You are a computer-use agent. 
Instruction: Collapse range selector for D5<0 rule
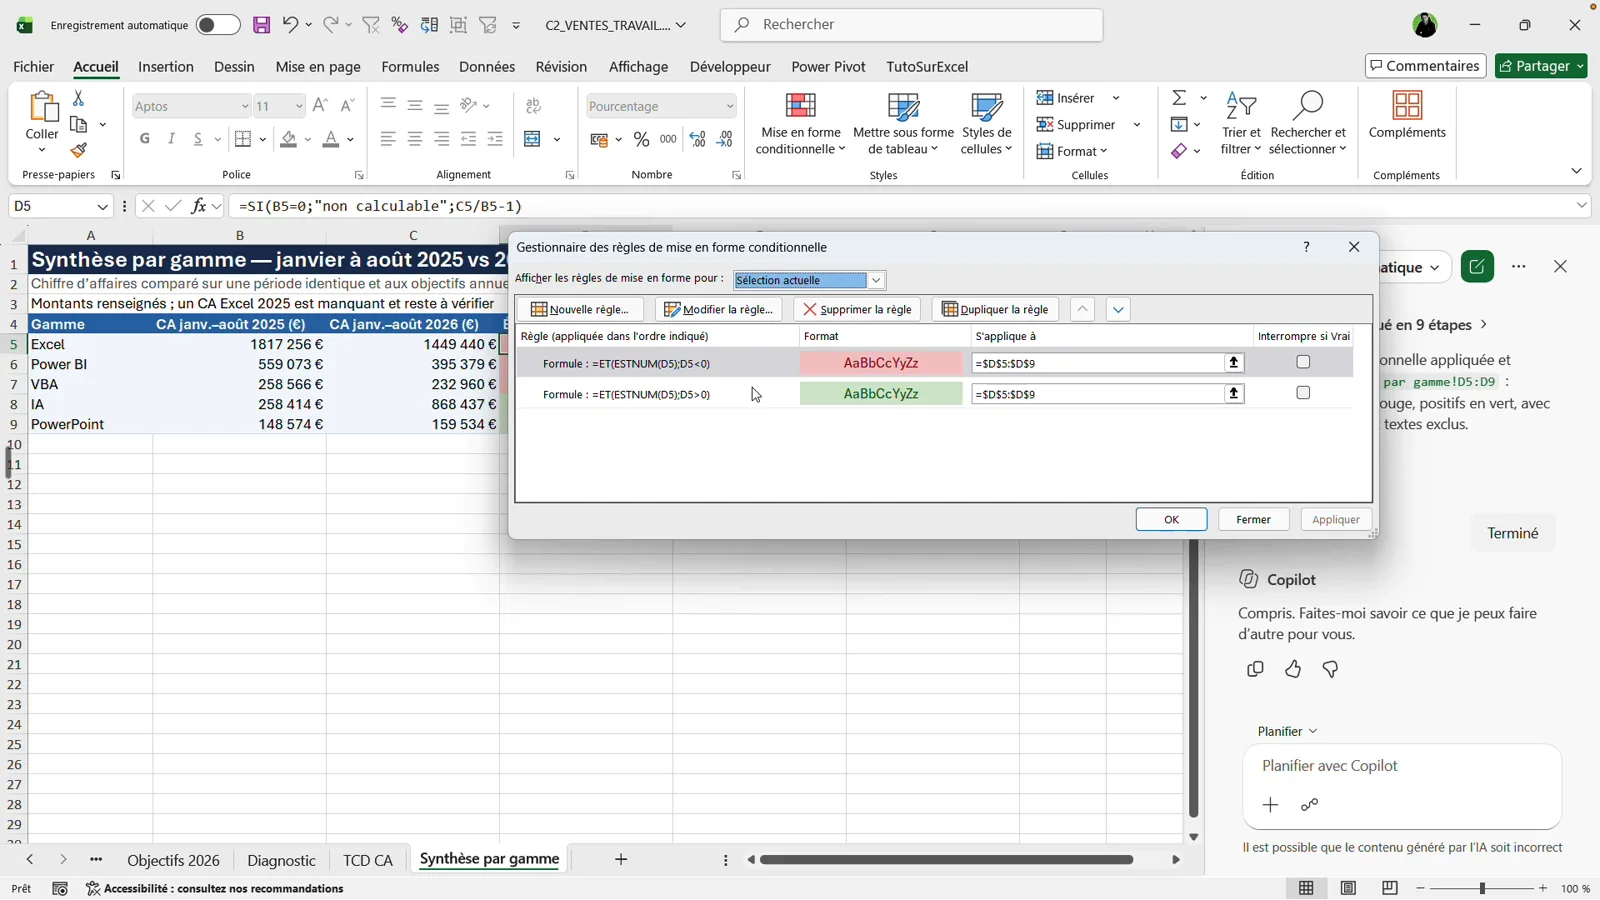coord(1234,363)
